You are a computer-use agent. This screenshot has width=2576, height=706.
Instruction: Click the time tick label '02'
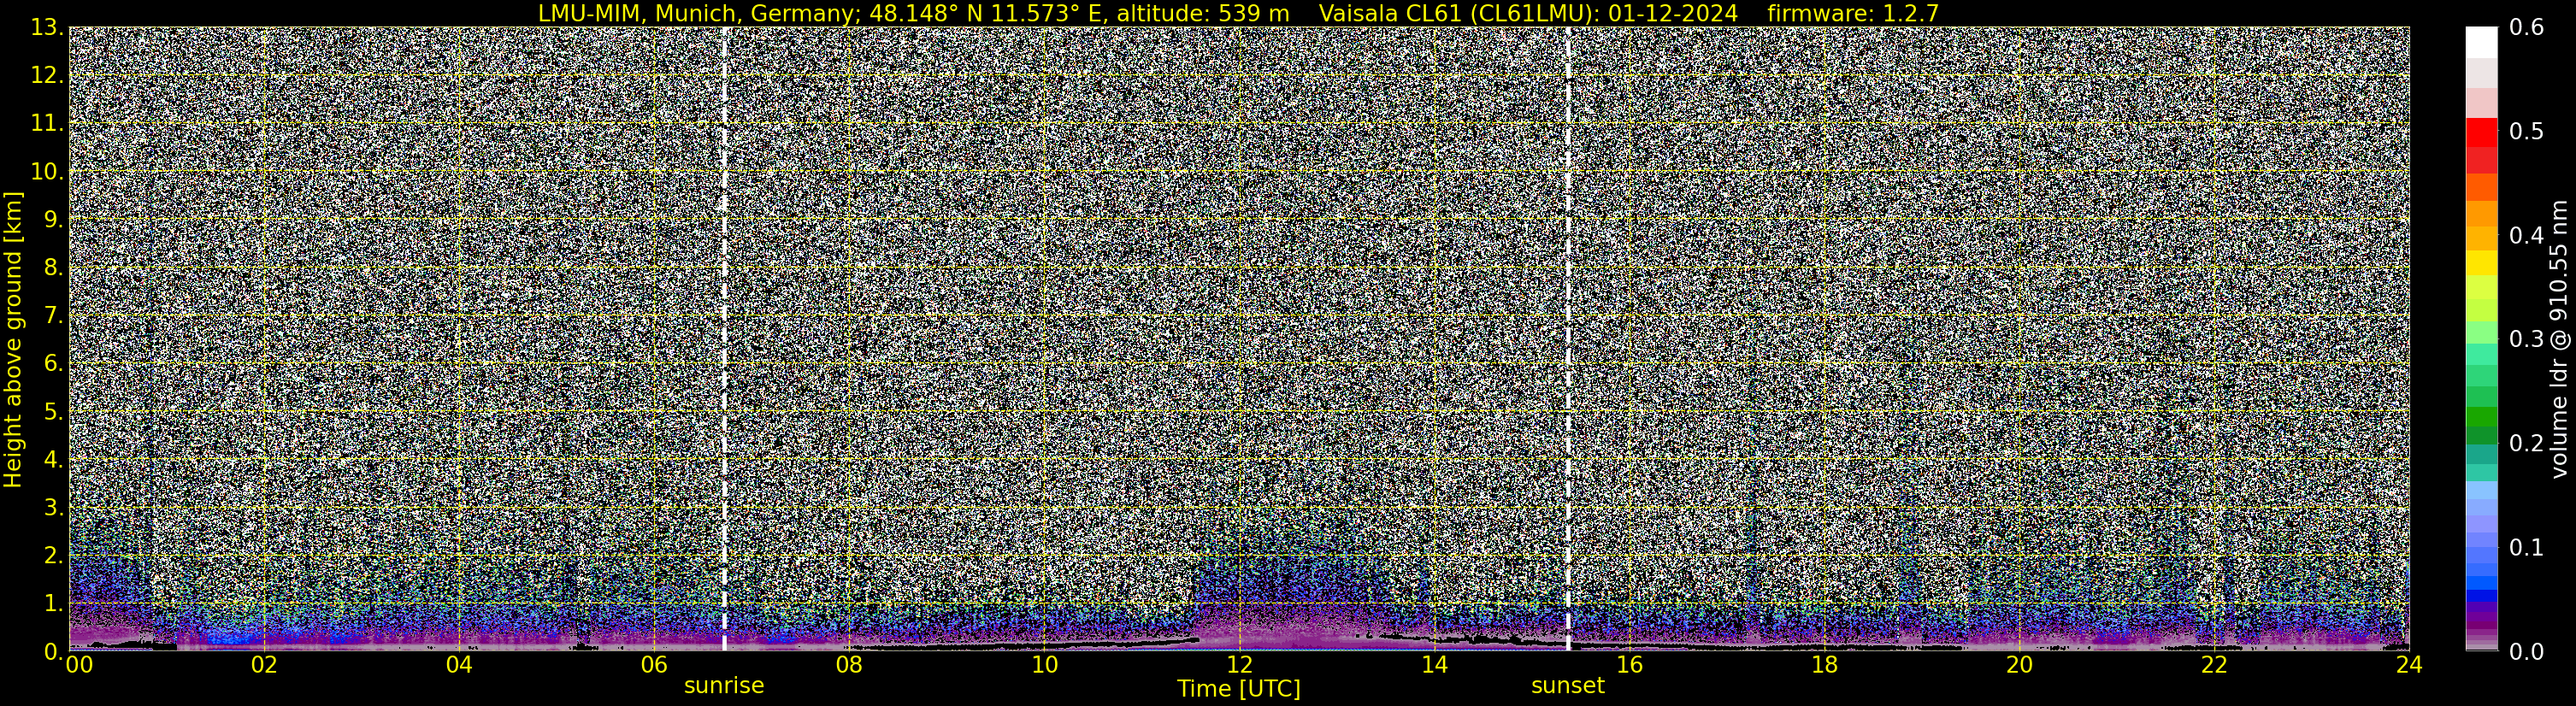pyautogui.click(x=264, y=665)
